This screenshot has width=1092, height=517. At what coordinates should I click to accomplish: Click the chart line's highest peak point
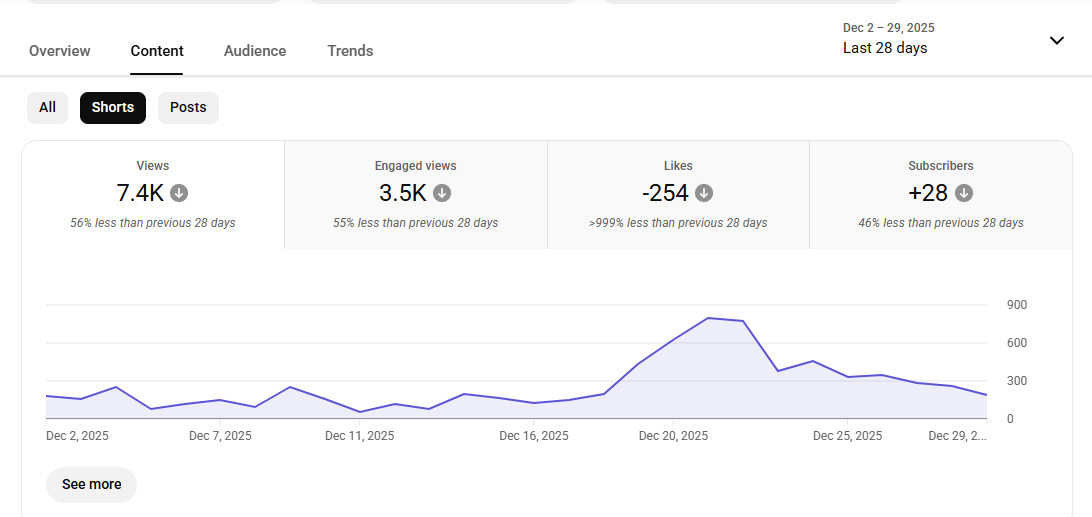[708, 318]
